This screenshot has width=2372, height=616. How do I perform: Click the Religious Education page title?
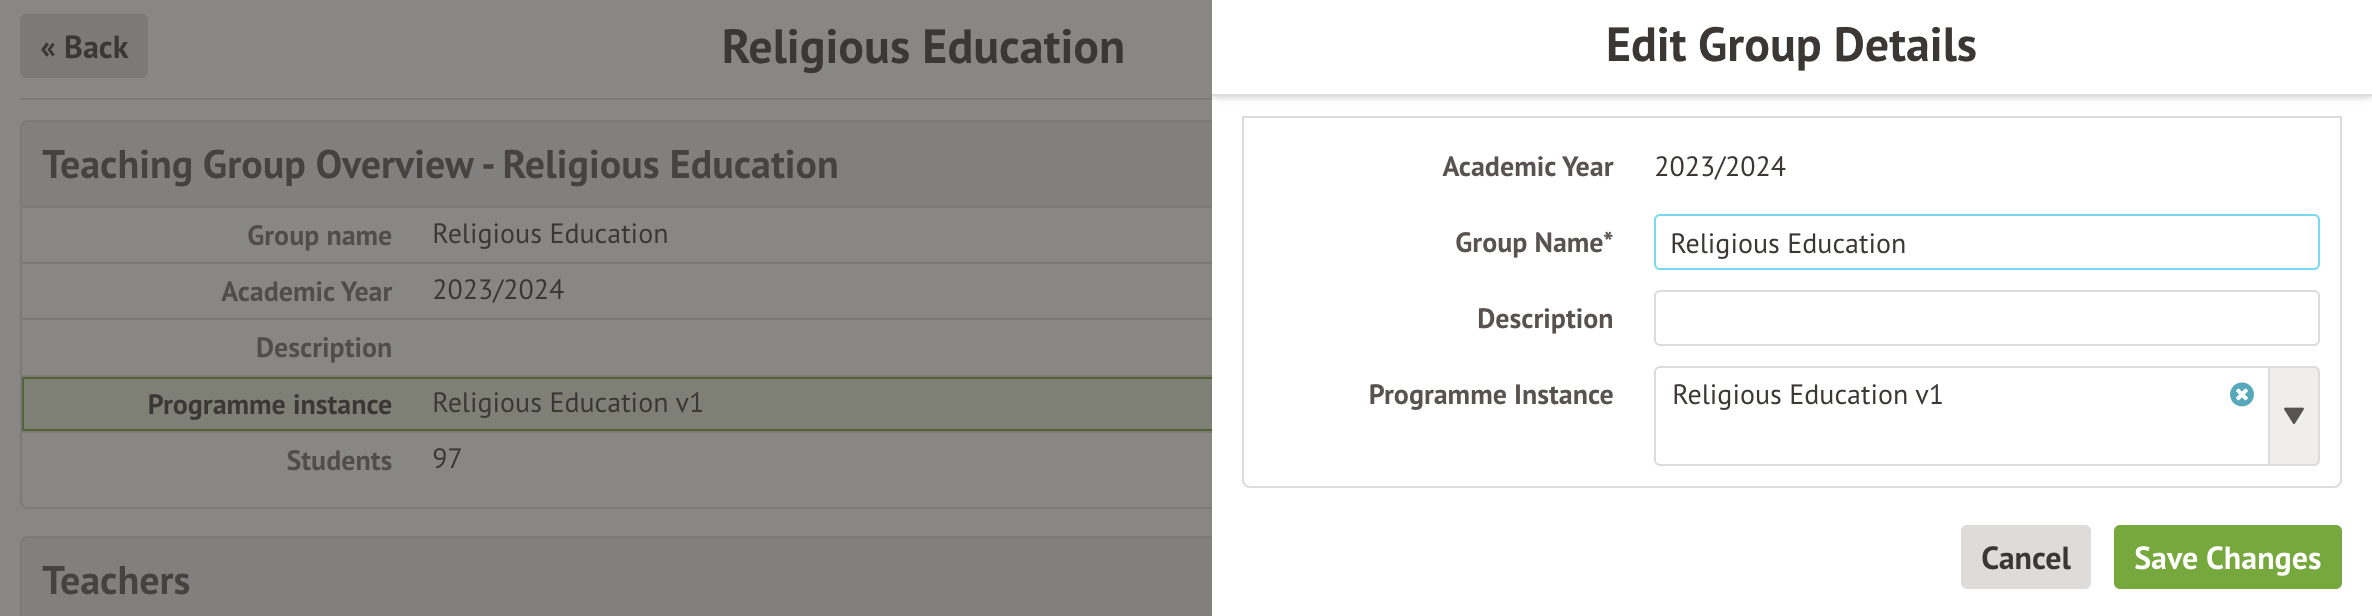click(x=923, y=48)
